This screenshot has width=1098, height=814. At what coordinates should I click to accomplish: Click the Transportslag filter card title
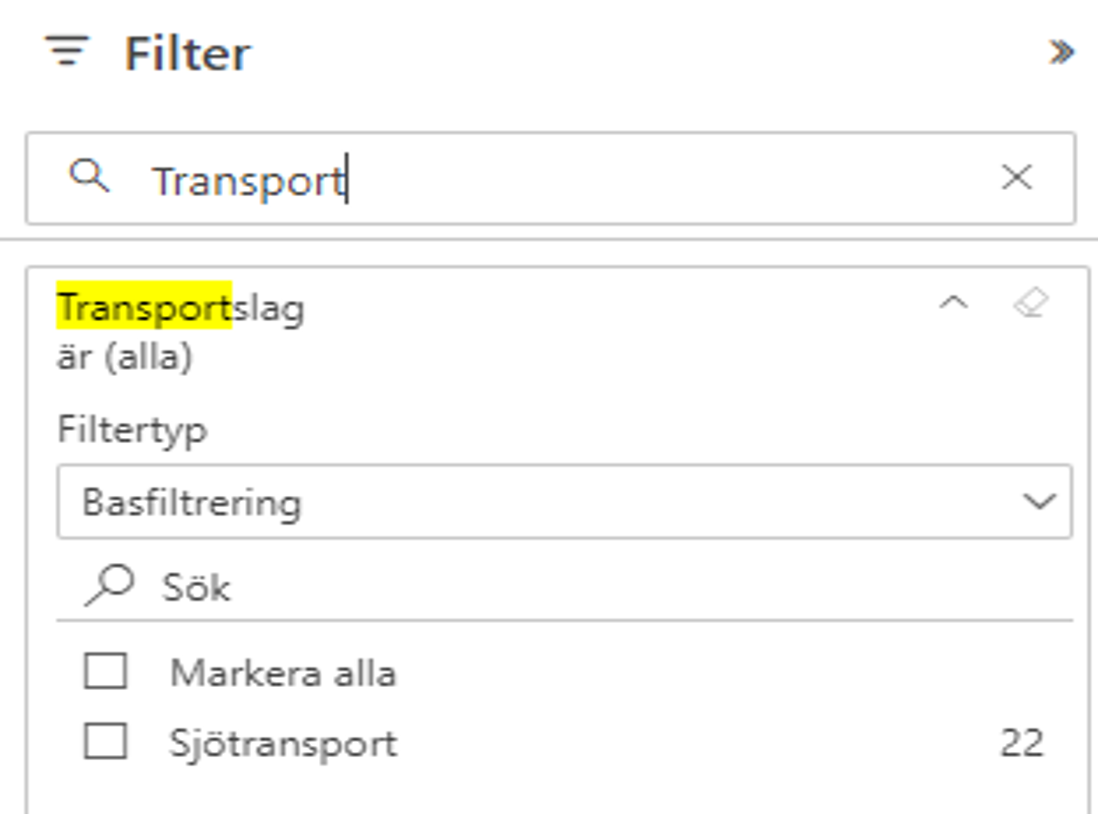coord(181,308)
